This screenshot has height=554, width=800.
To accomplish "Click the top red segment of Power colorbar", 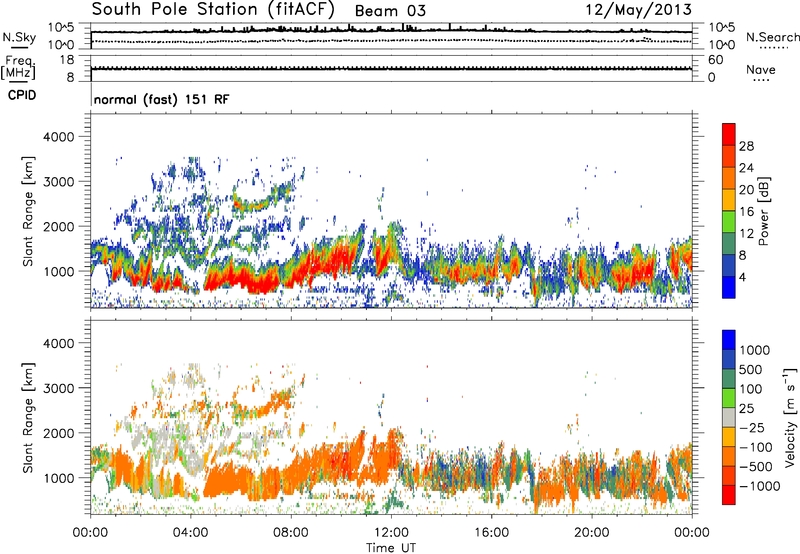I will tap(729, 135).
